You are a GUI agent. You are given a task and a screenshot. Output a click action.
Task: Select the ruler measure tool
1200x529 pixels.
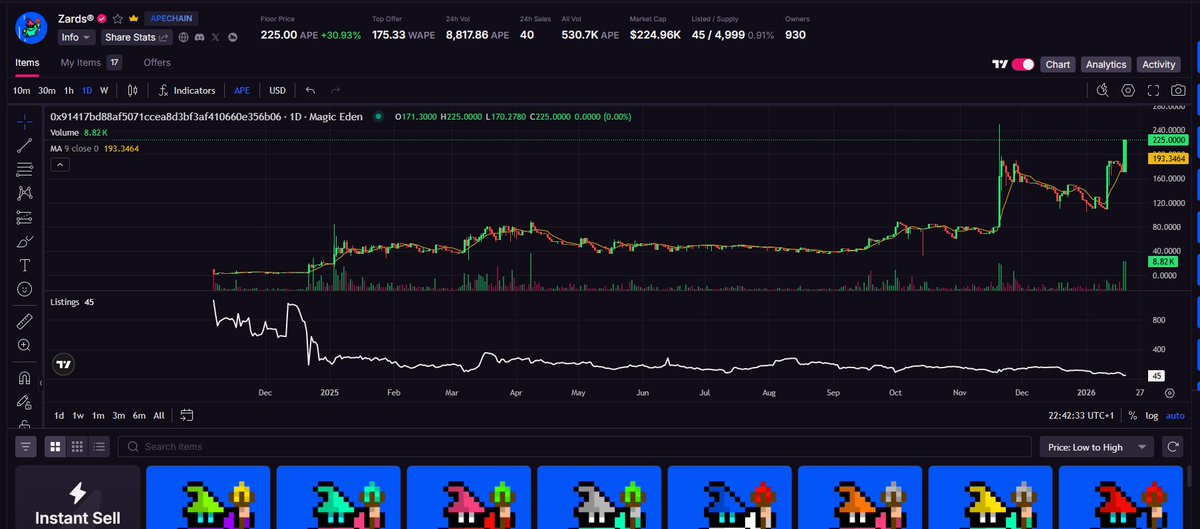click(x=24, y=321)
